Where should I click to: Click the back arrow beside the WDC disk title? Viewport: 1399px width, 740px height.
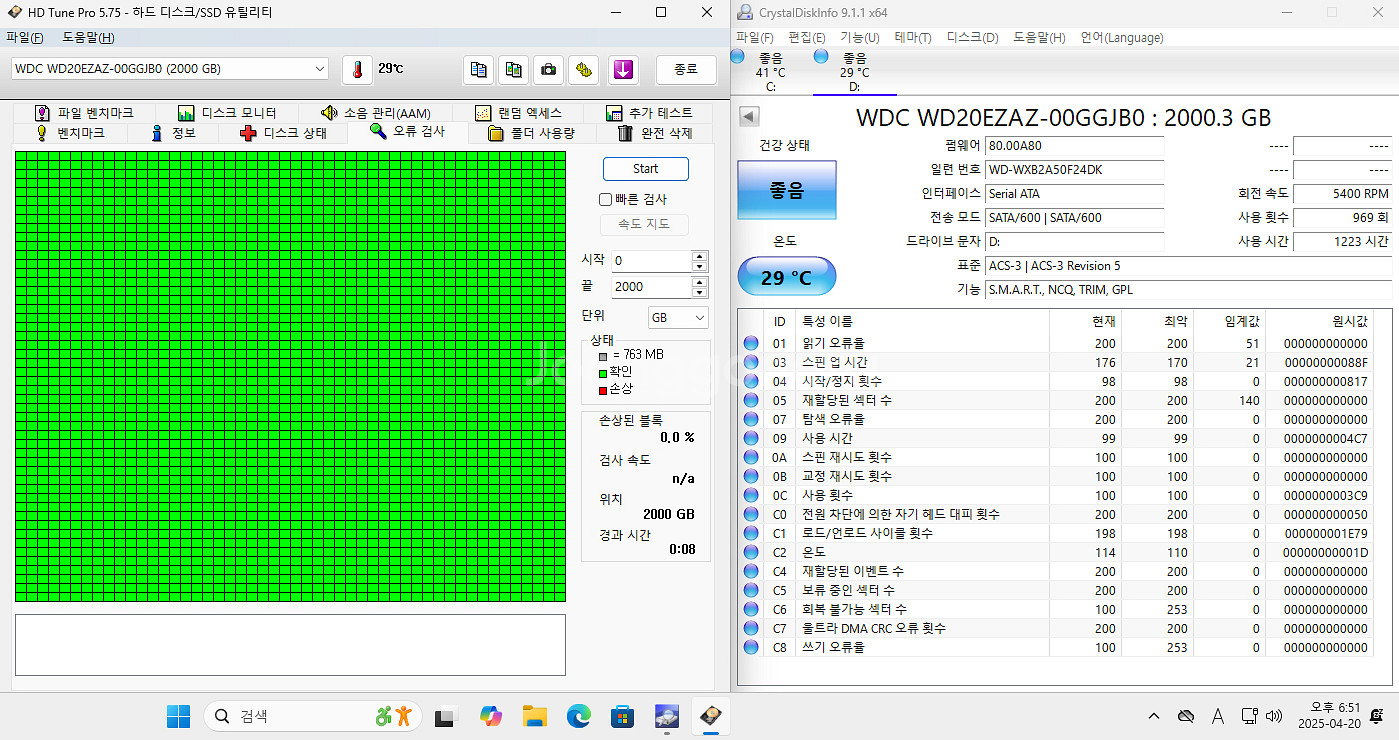tap(749, 117)
